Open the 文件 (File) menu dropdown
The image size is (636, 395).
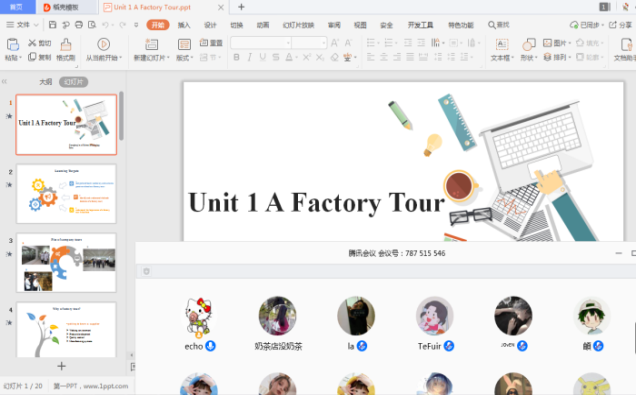coord(22,25)
